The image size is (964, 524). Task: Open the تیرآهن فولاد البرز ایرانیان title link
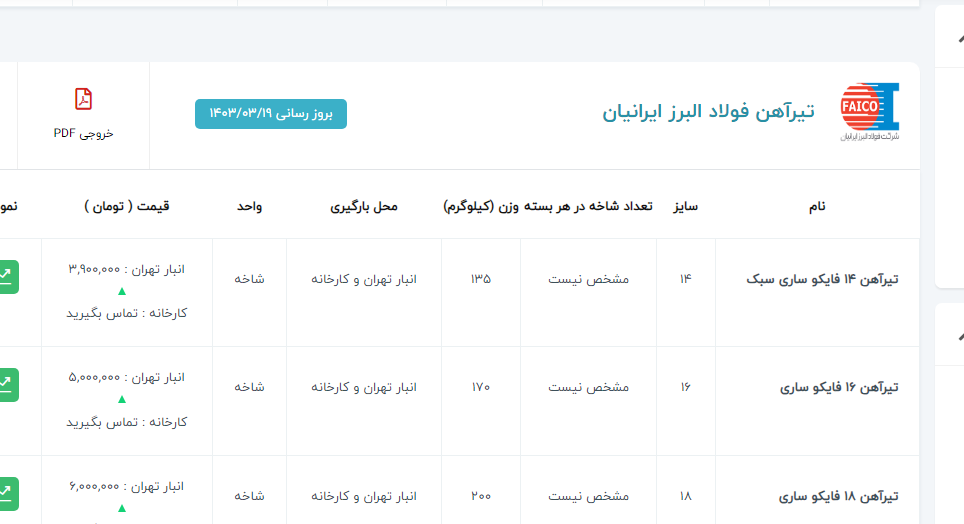pyautogui.click(x=708, y=111)
